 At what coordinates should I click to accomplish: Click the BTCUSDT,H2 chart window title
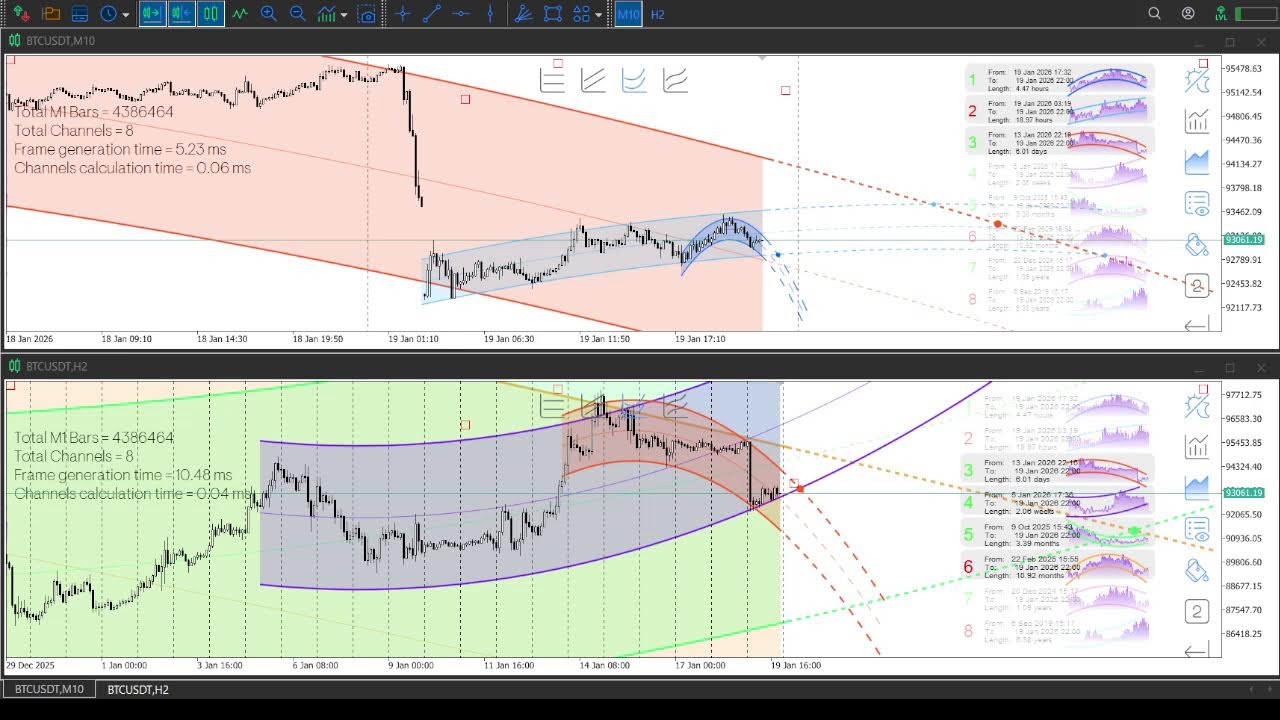coord(55,367)
